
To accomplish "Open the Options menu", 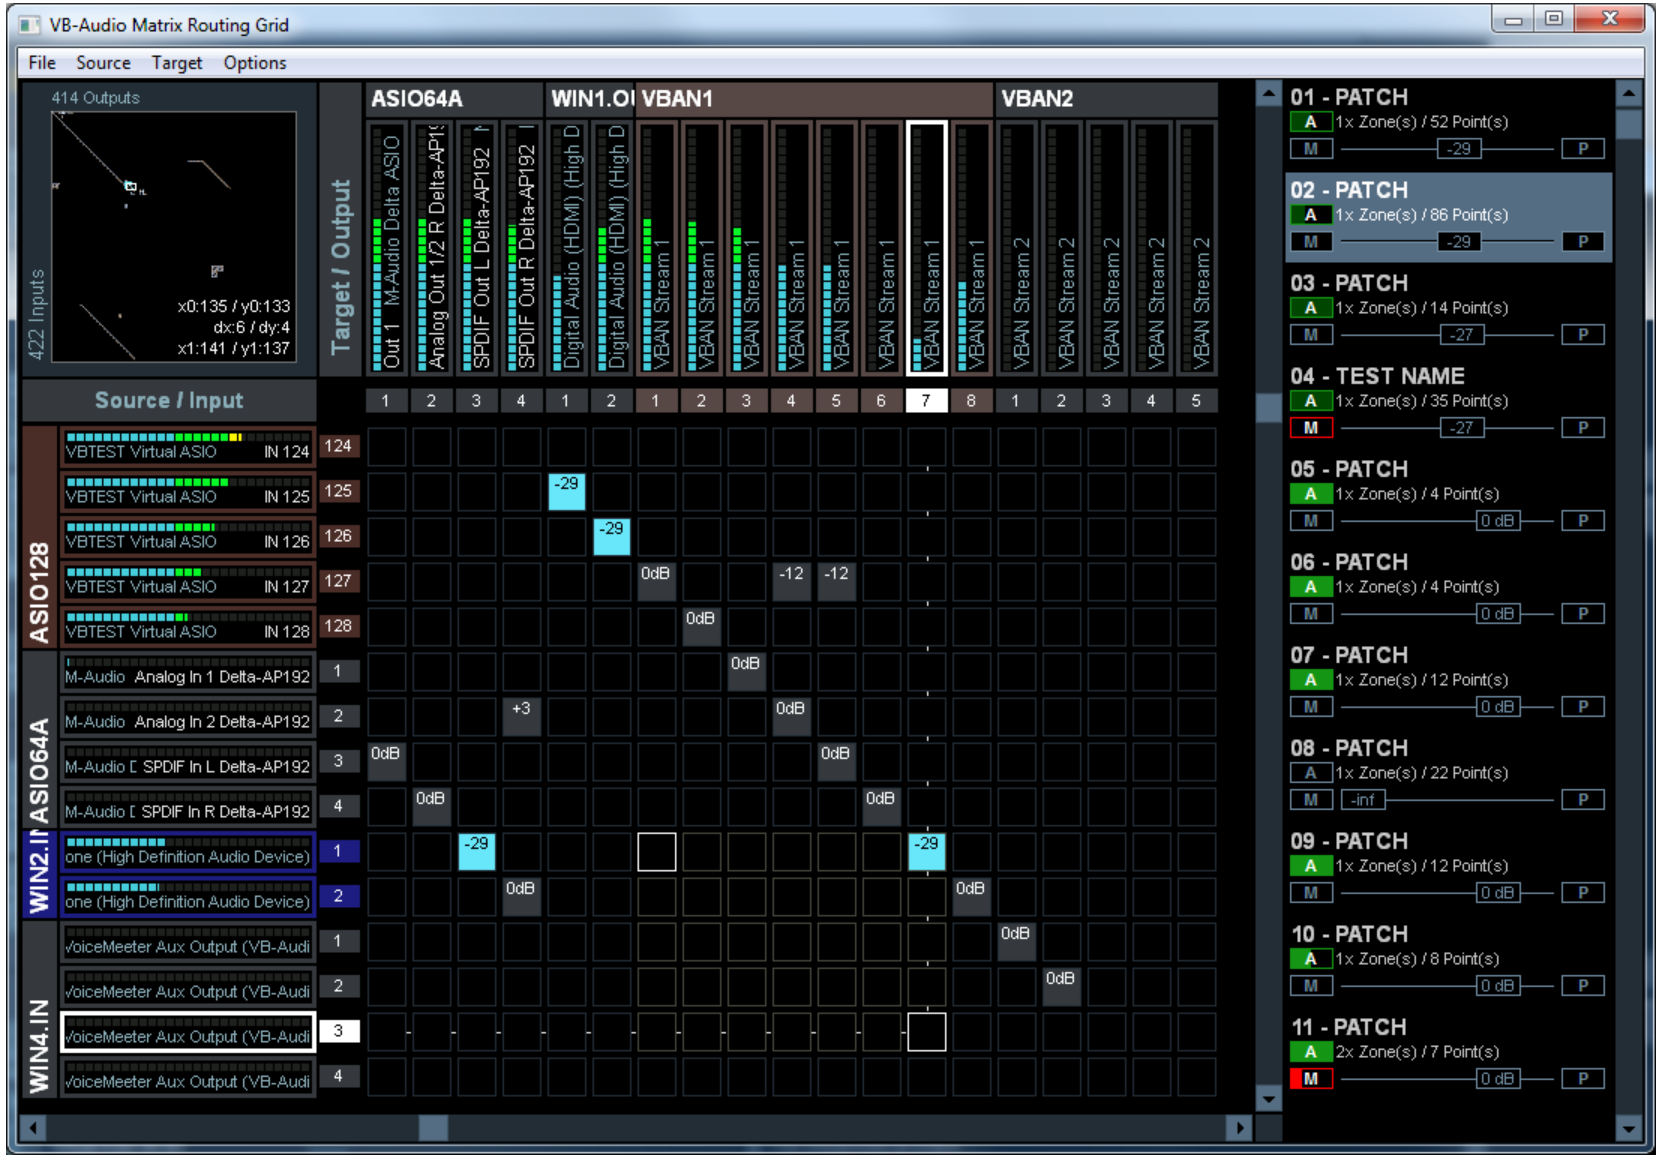I will point(255,63).
